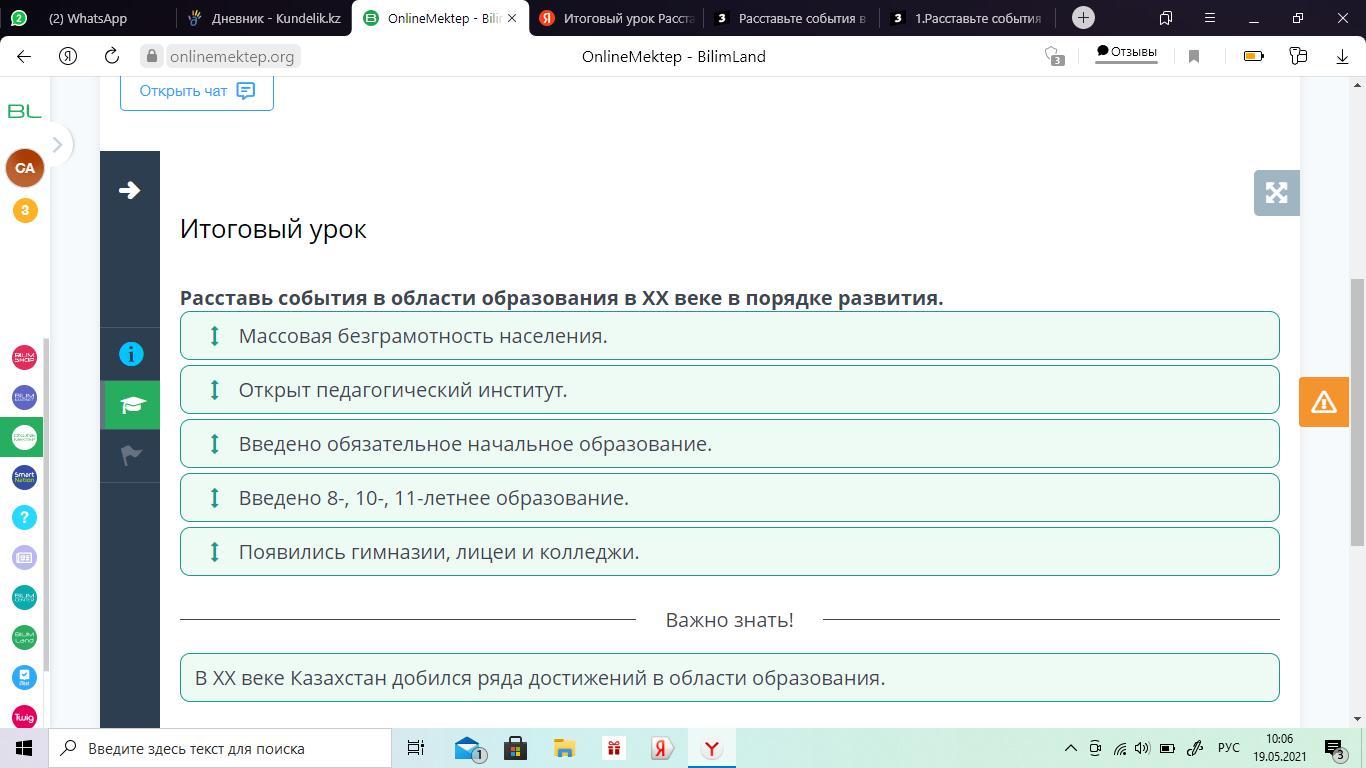Open Smart Nation sidebar icon
Screen dimensions: 1366x768
coord(24,477)
